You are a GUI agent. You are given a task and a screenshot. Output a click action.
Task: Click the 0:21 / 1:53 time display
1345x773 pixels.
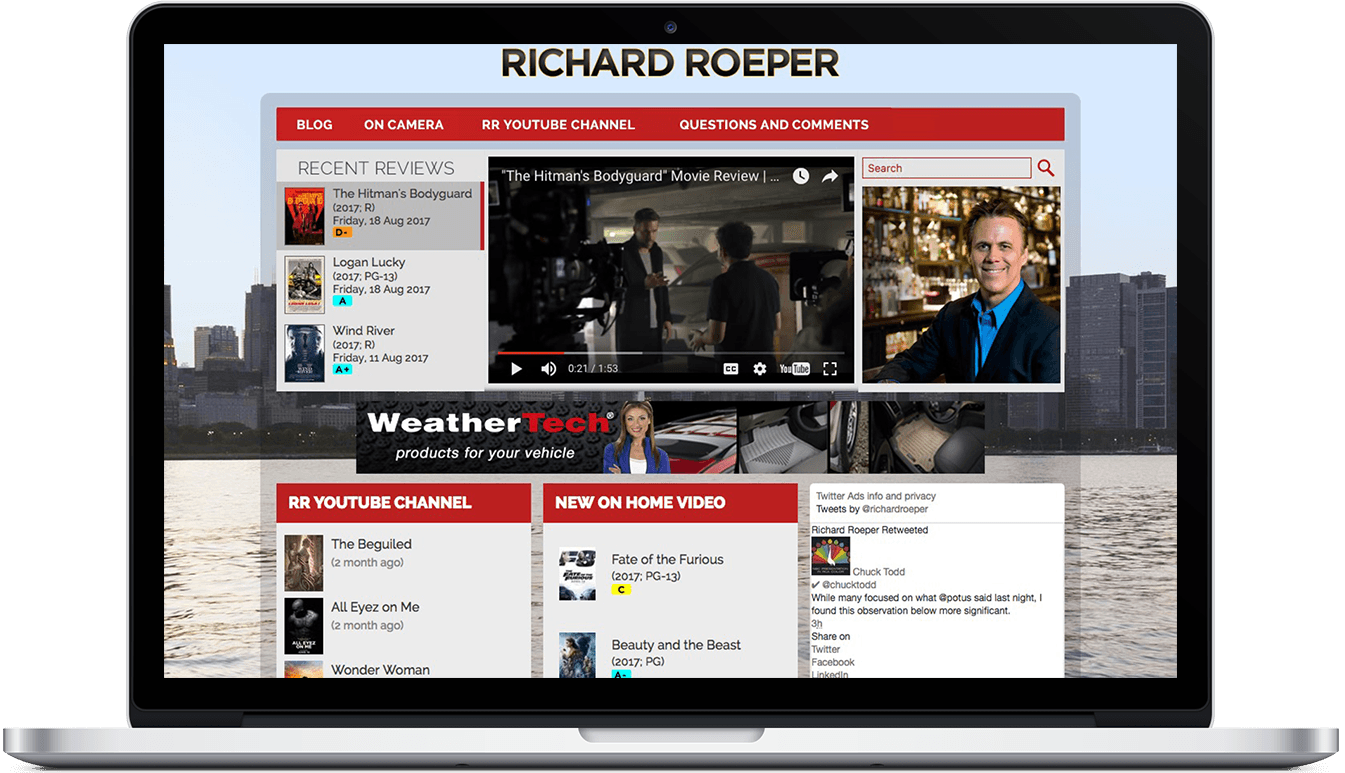pyautogui.click(x=593, y=369)
